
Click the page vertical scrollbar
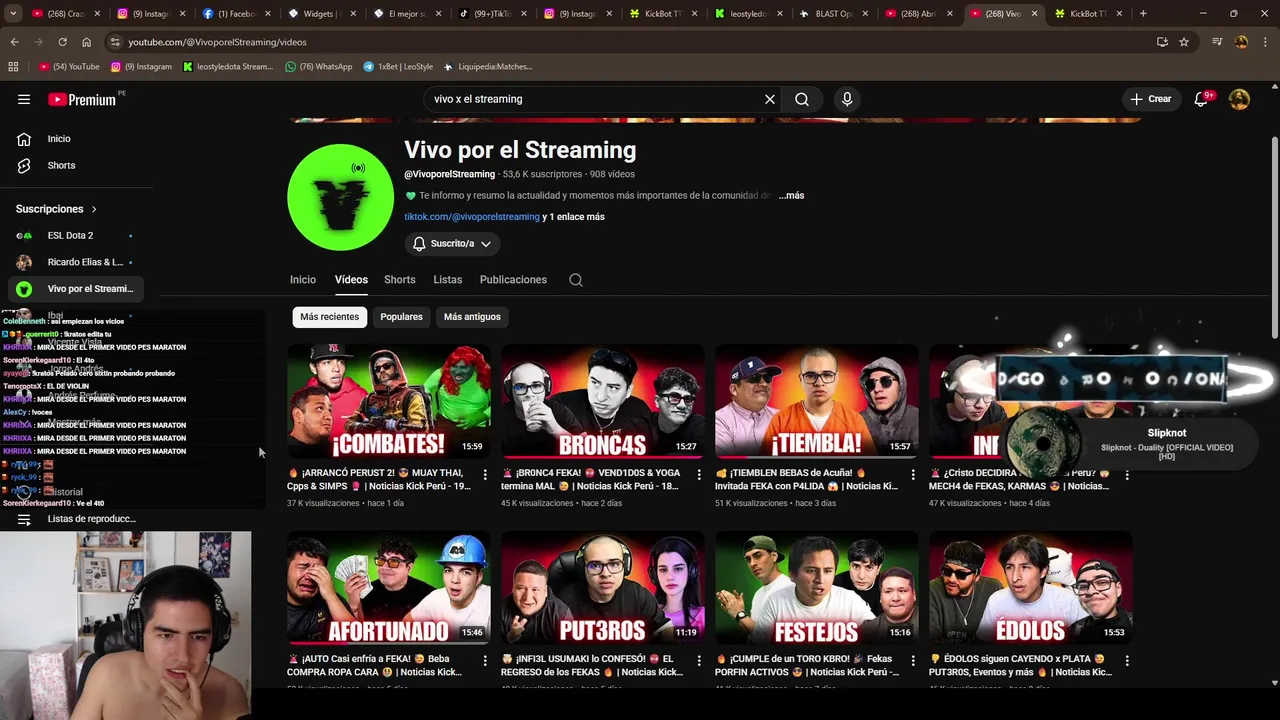coord(1274,237)
